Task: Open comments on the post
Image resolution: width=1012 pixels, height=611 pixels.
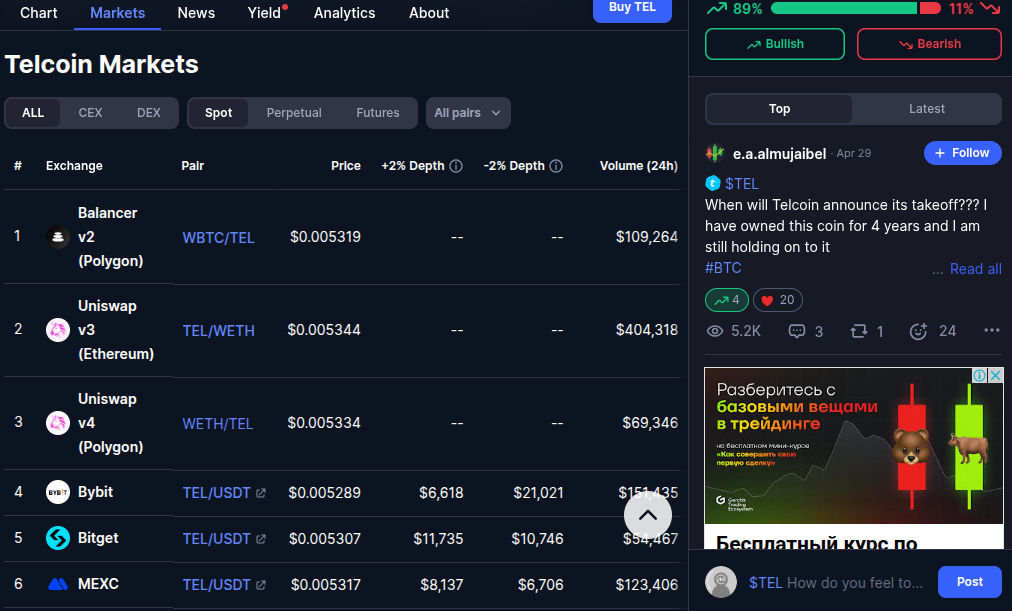Action: tap(797, 331)
